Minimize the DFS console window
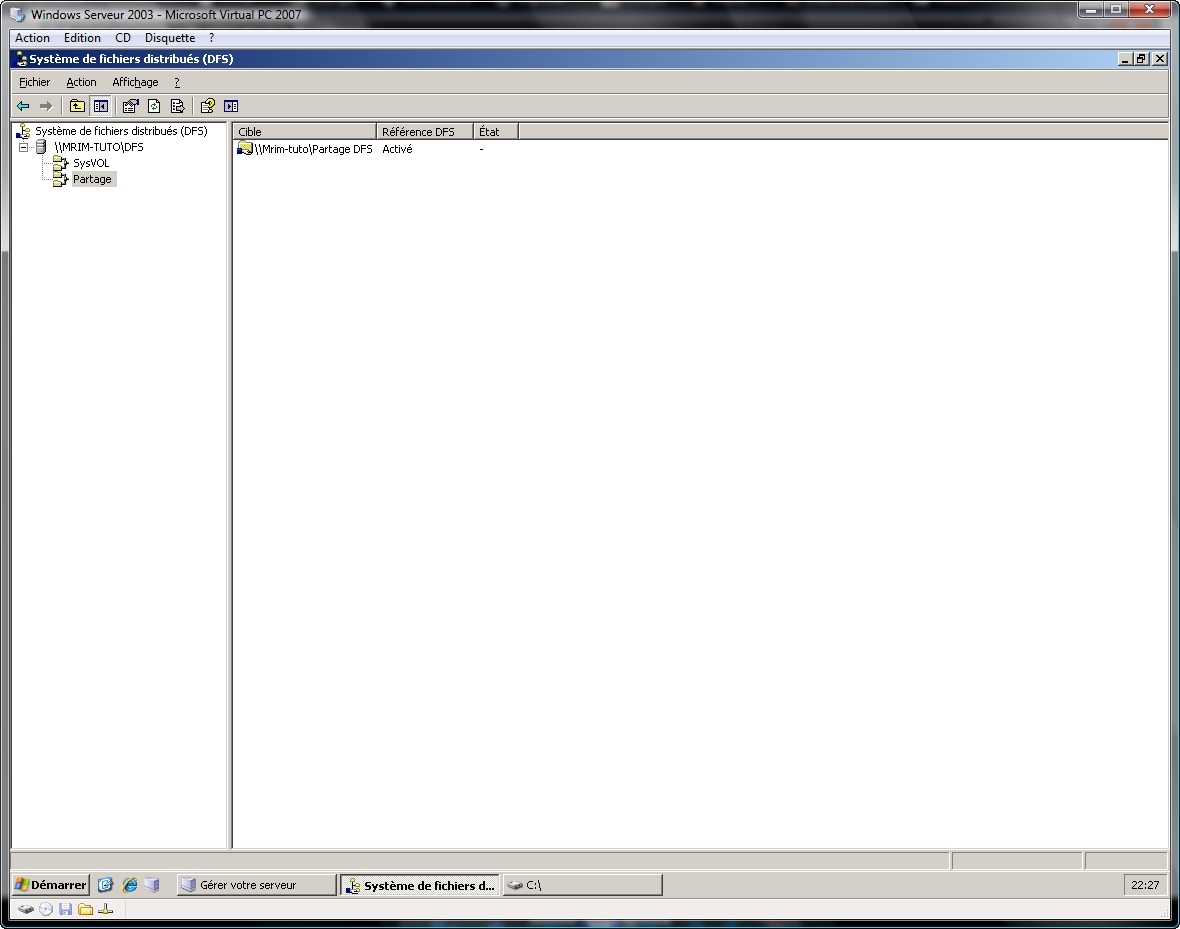This screenshot has width=1180, height=929. (x=1125, y=59)
